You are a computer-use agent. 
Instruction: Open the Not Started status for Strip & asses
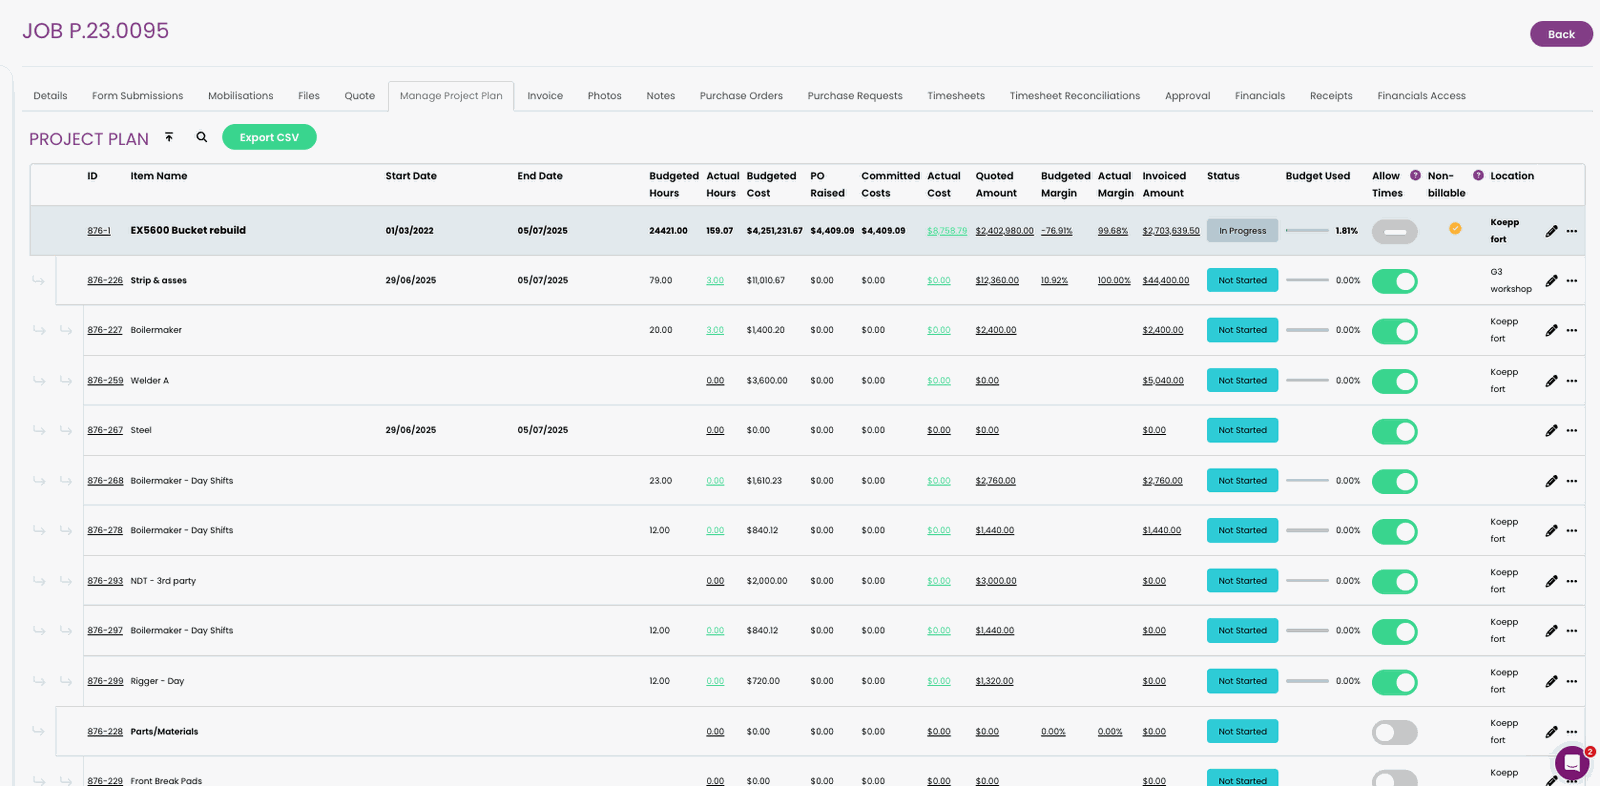click(1242, 280)
